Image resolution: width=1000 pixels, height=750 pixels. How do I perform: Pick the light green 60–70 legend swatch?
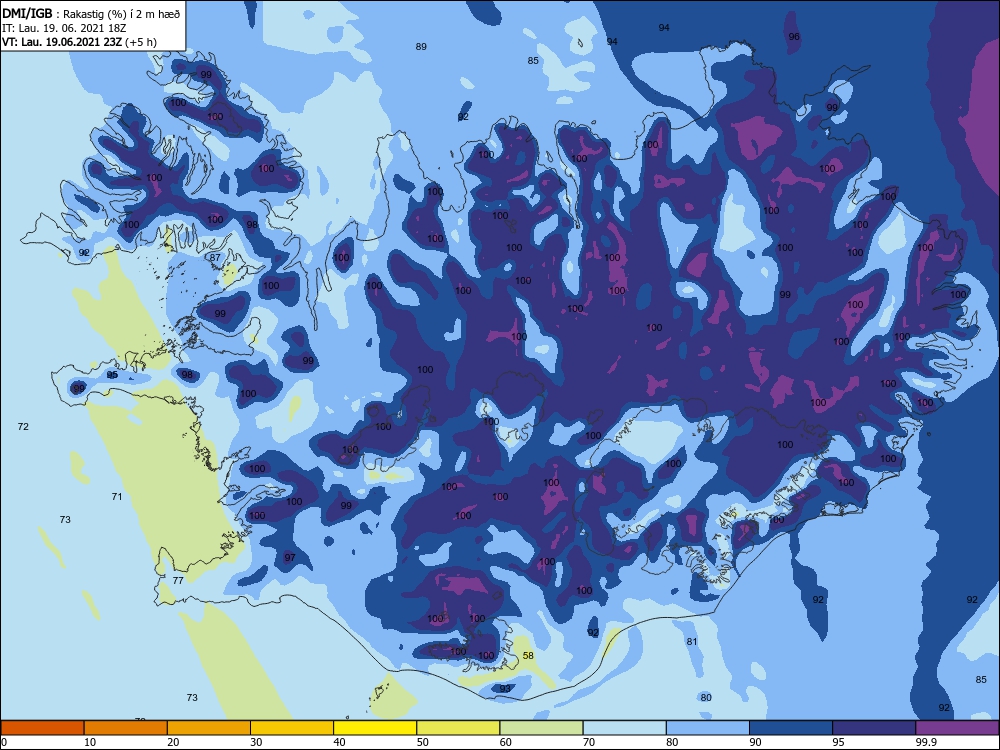[x=541, y=728]
